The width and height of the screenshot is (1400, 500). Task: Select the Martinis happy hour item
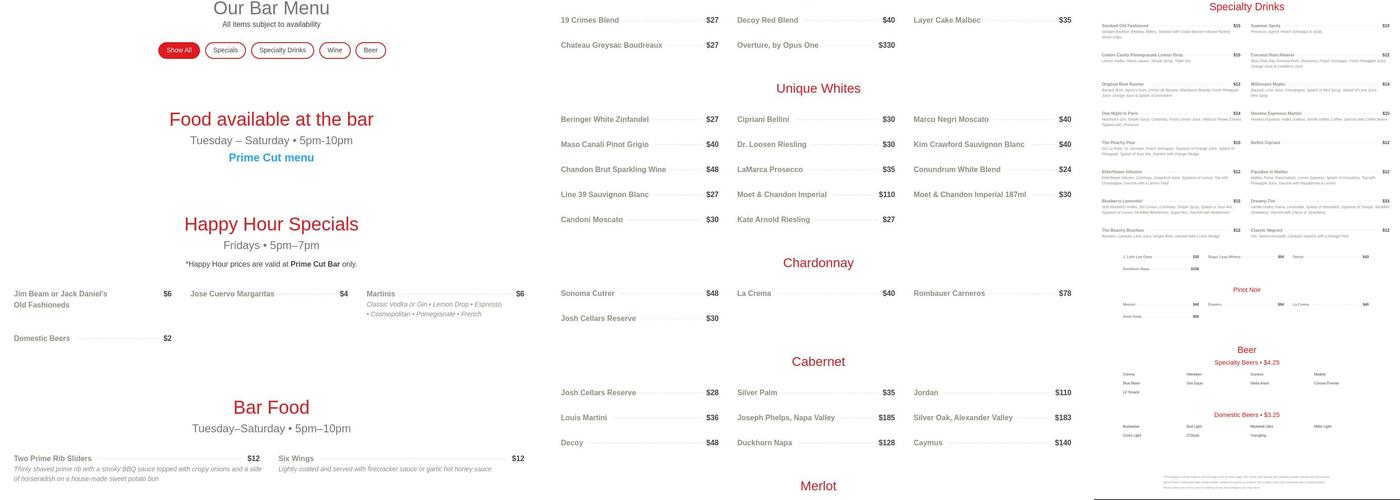(x=381, y=294)
